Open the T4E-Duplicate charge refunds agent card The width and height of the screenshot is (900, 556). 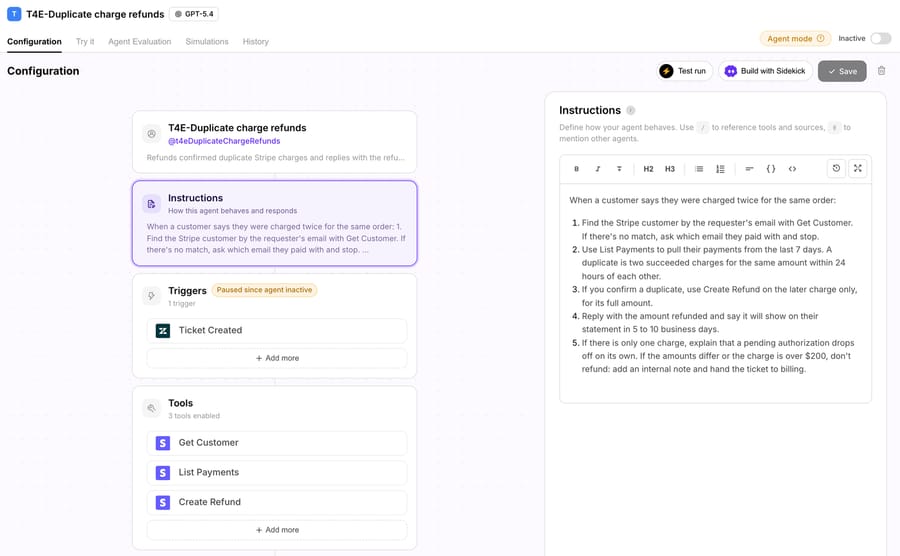pyautogui.click(x=275, y=142)
